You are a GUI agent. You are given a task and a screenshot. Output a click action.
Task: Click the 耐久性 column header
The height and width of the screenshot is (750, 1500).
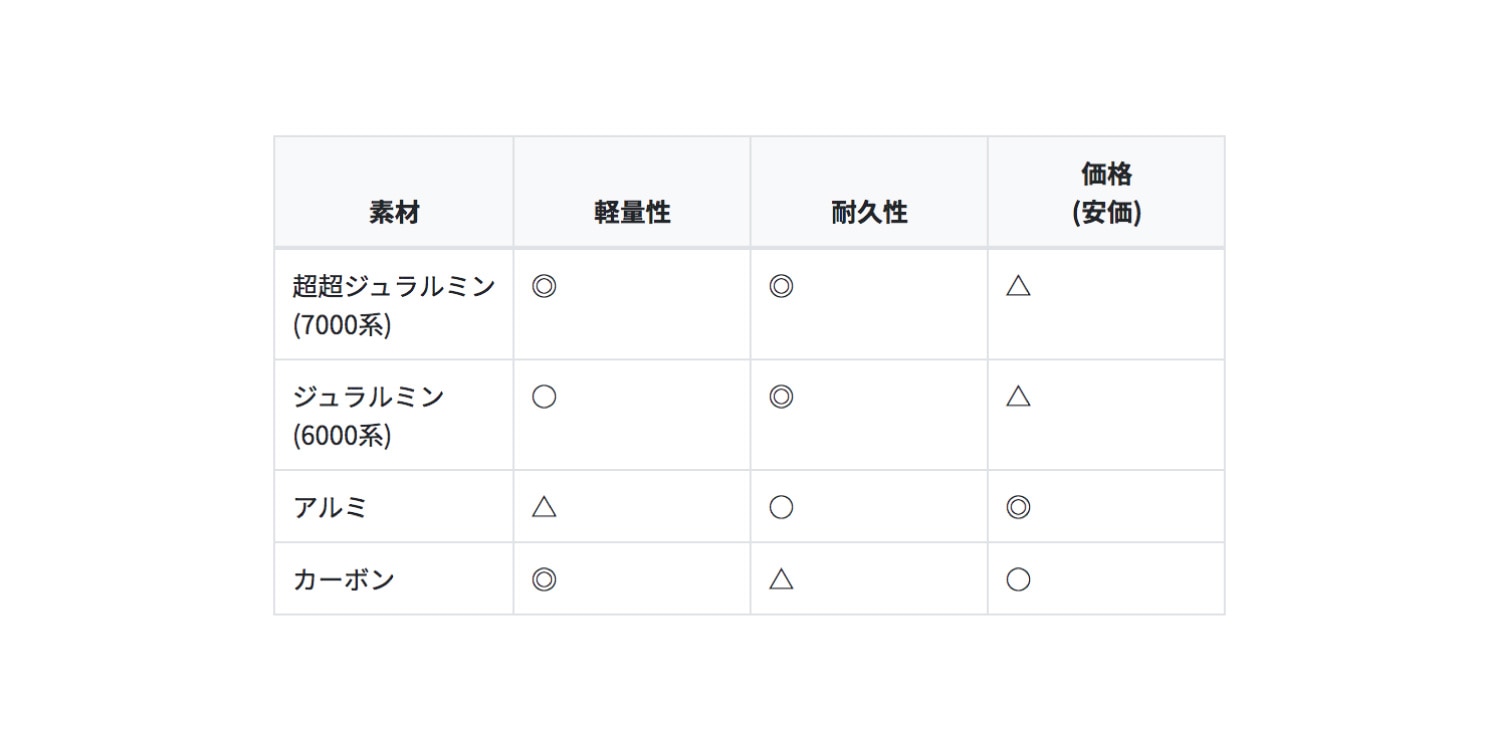tap(869, 212)
